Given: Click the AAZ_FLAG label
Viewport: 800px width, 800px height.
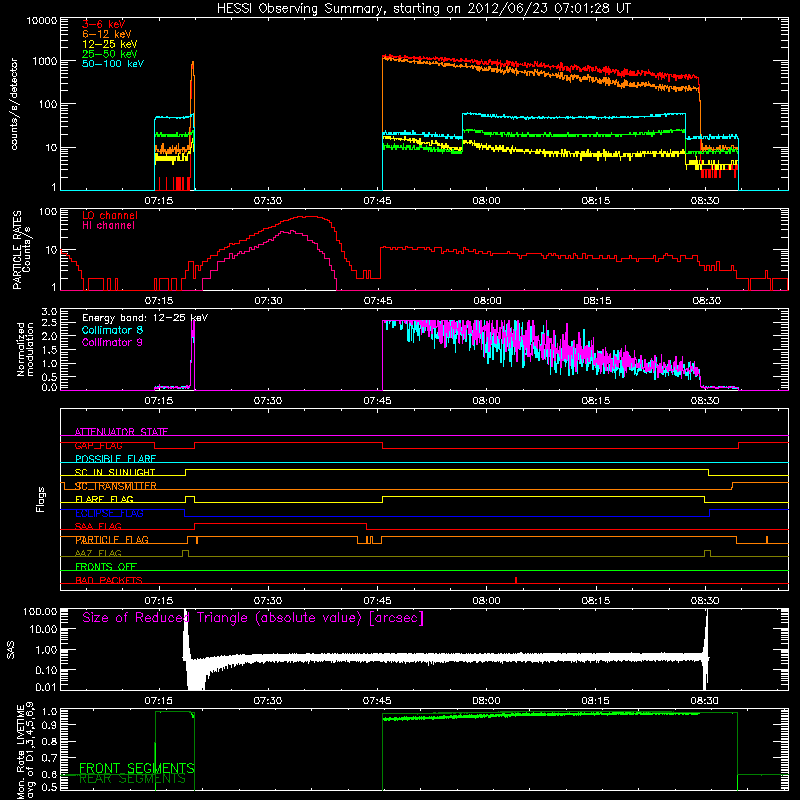Looking at the screenshot, I should [x=98, y=554].
